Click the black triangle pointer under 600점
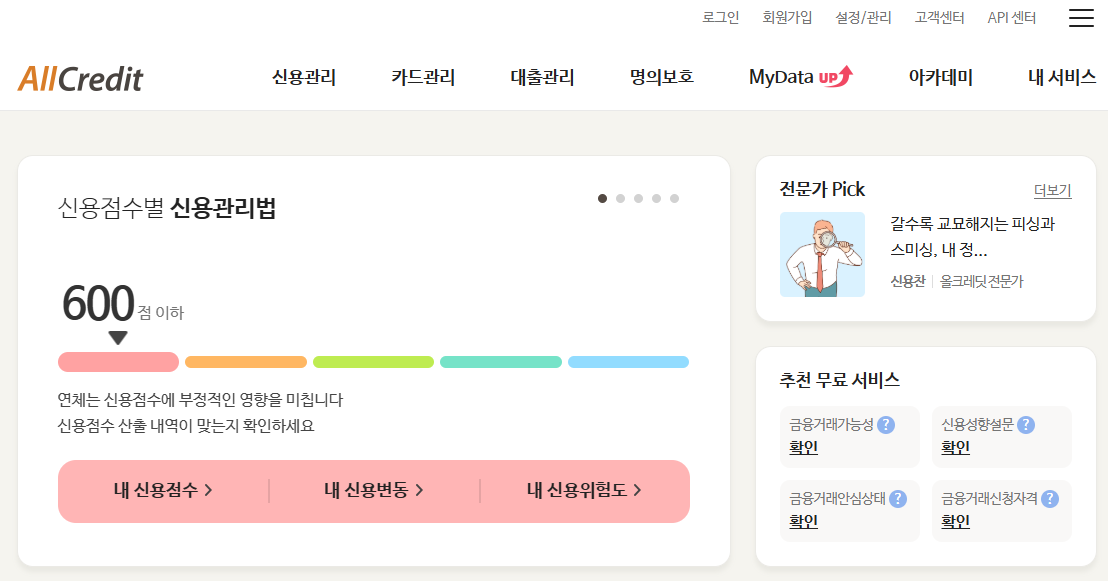Screen dimensions: 1108x581 pos(118,338)
